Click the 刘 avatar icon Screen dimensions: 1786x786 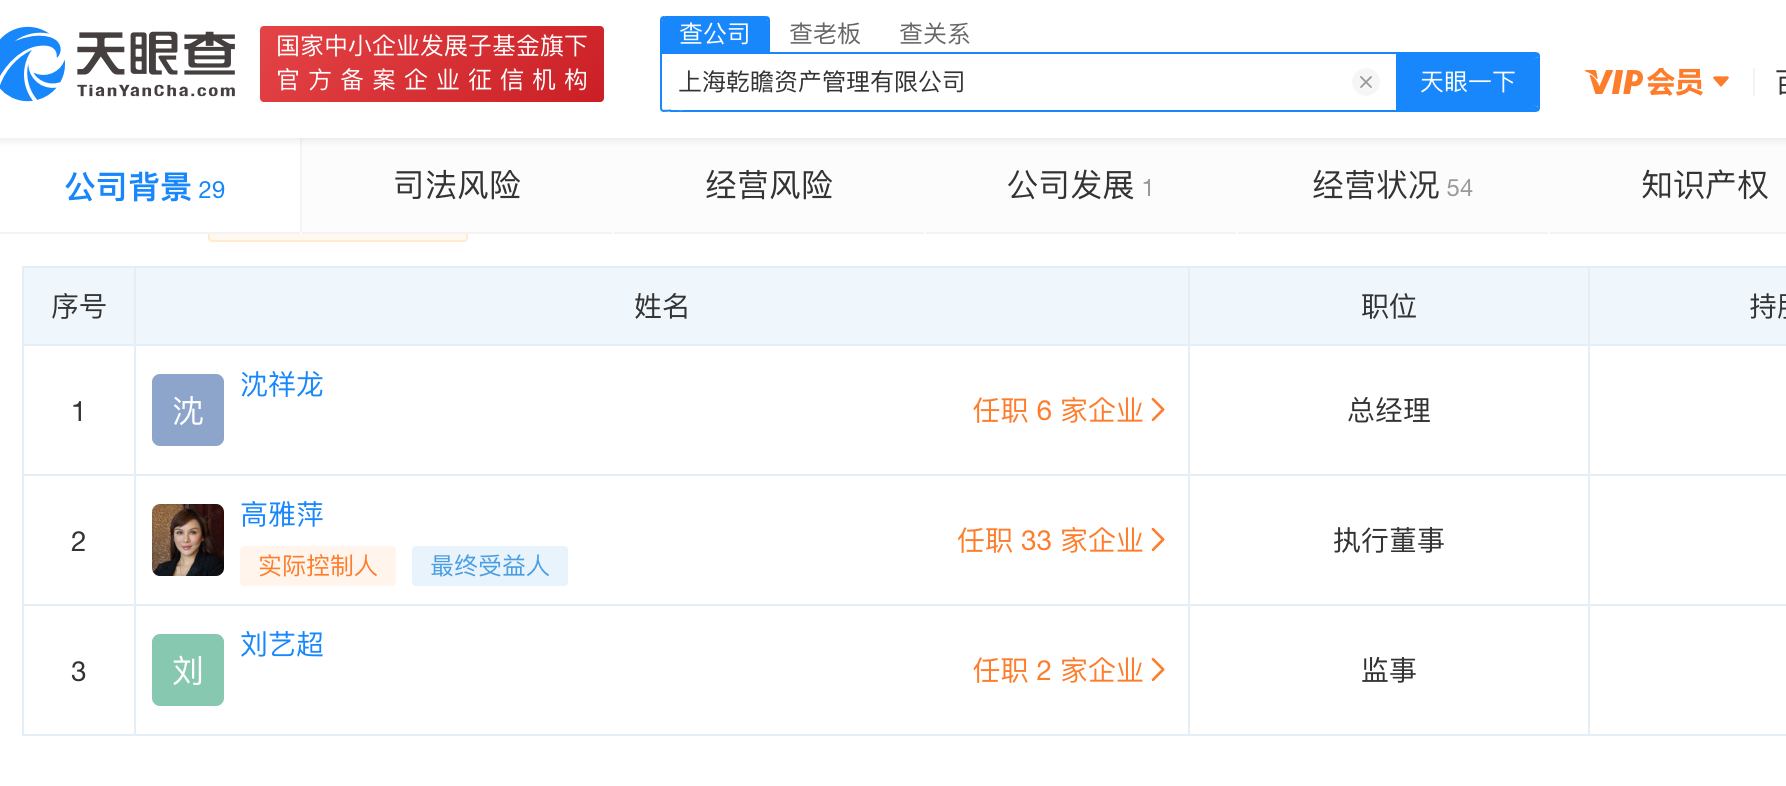(188, 670)
